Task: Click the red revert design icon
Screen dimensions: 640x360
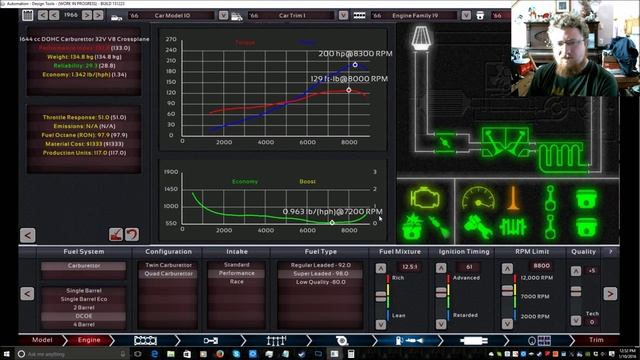Action: 116,235
